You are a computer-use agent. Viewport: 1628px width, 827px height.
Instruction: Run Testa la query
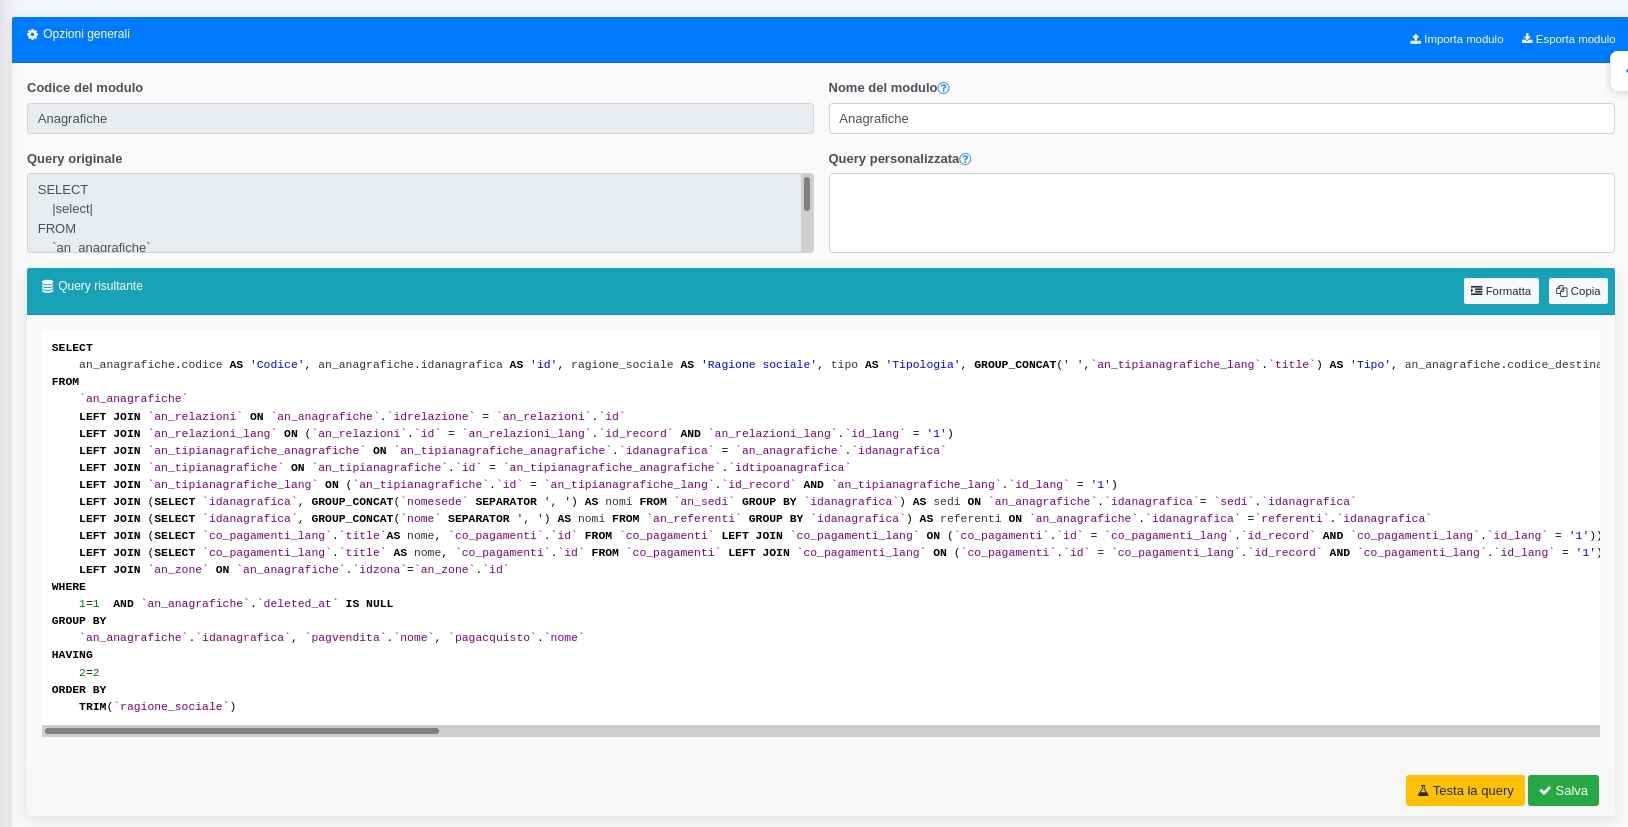[1464, 790]
